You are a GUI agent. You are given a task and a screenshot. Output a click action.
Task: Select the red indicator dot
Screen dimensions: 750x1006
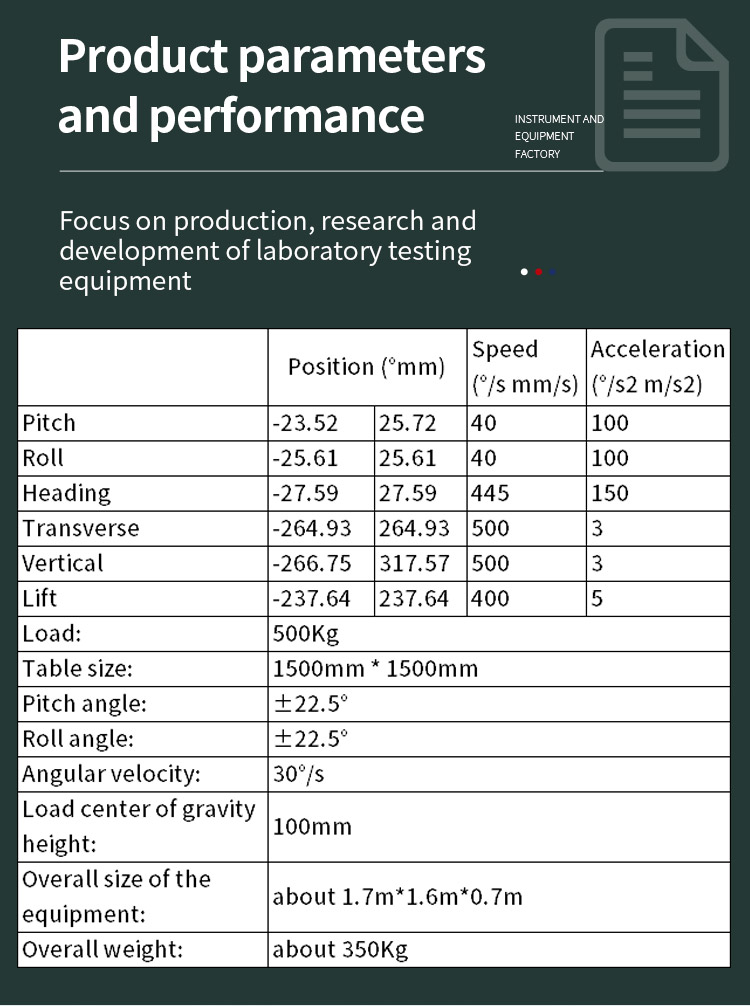click(538, 272)
